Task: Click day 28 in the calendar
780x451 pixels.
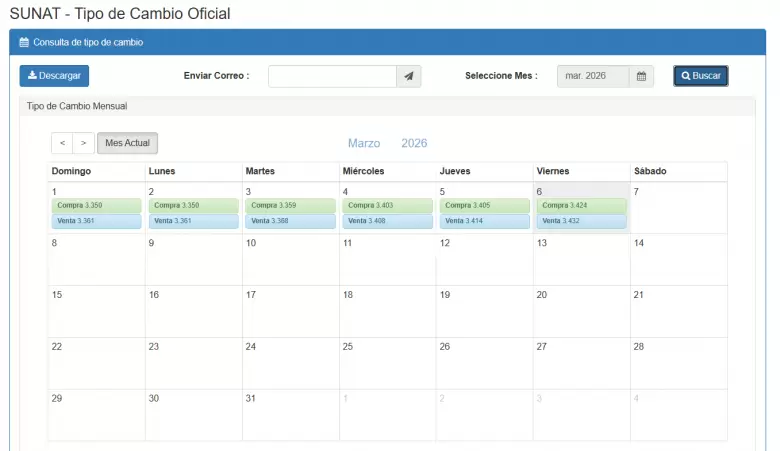Action: click(639, 347)
